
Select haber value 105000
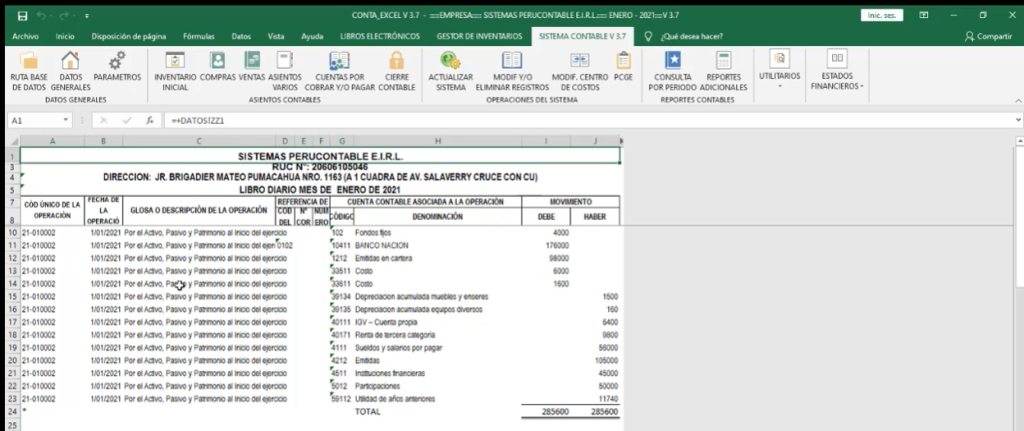pyautogui.click(x=595, y=360)
